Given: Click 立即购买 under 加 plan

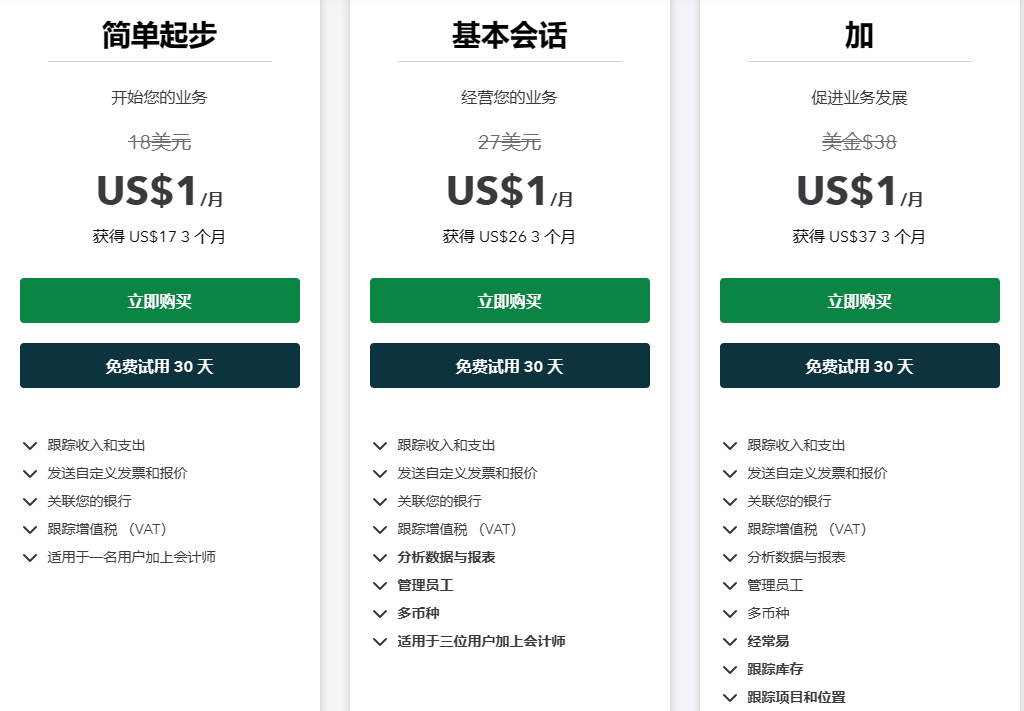Looking at the screenshot, I should click(860, 301).
